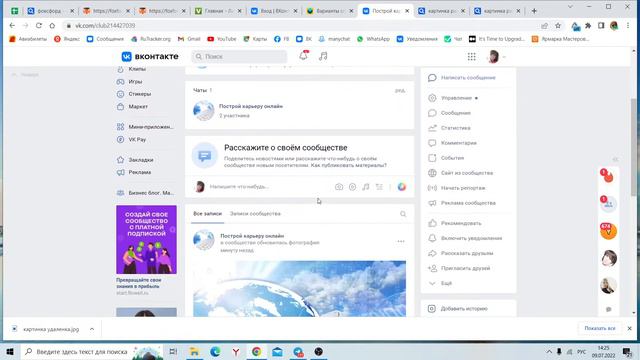Open Закладки in left sidebar
The image size is (640, 360).
(135, 160)
